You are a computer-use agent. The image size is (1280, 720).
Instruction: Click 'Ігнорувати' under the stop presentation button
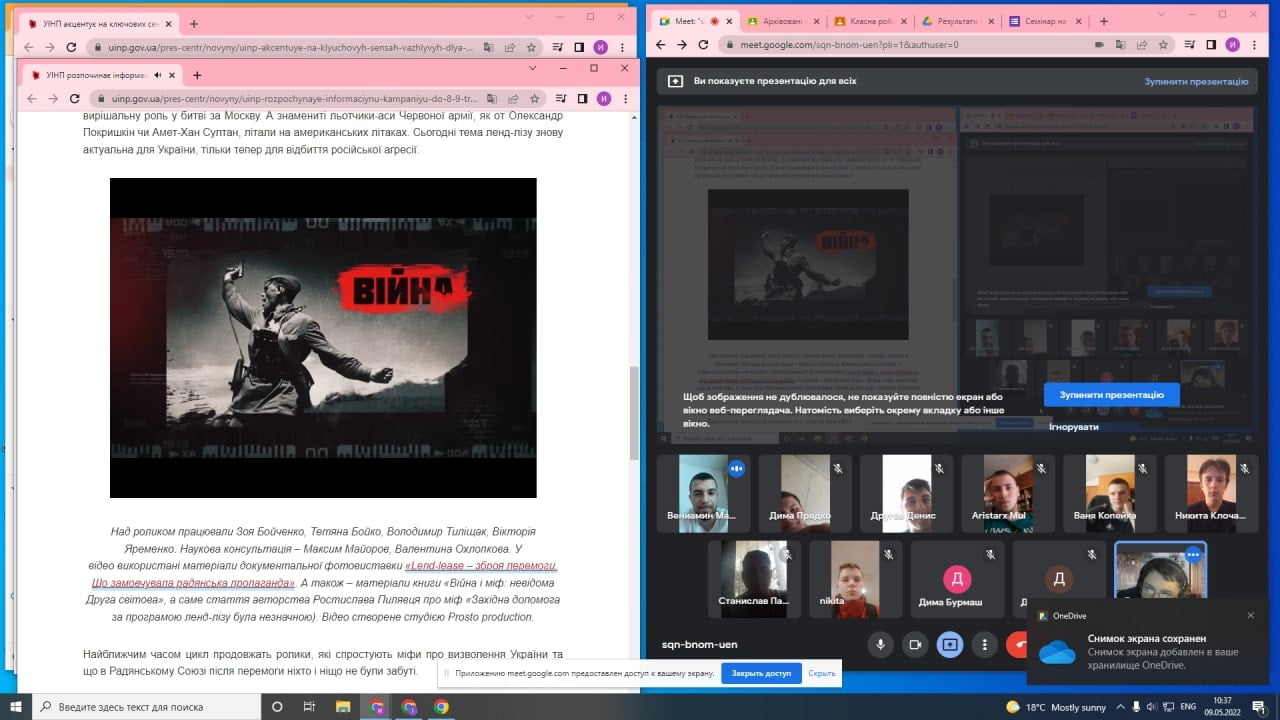pos(1073,427)
